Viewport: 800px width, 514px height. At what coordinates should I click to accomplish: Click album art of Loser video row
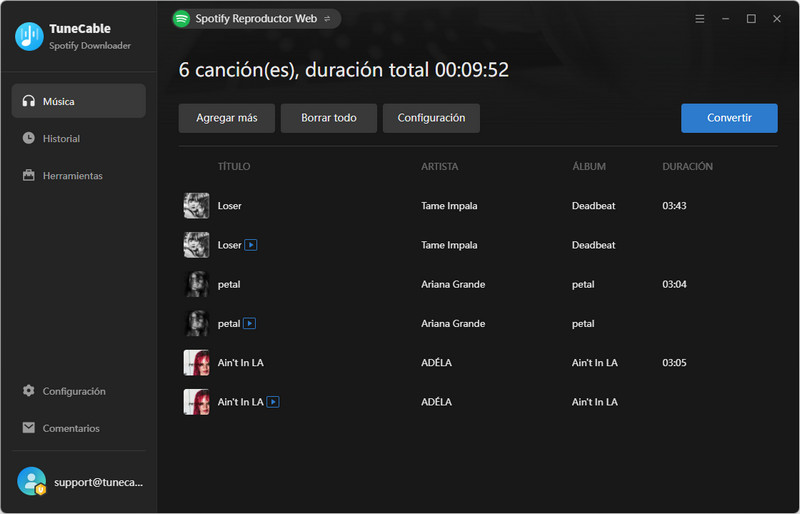coord(196,245)
